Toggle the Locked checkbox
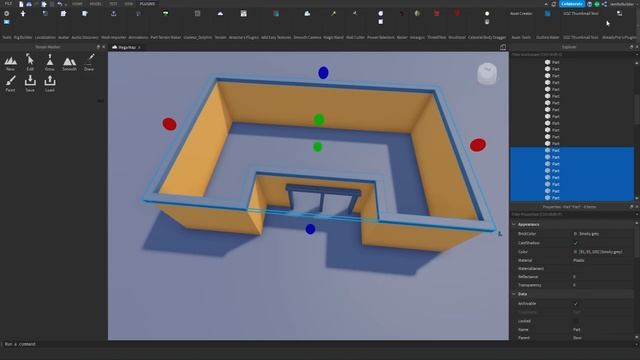Screen dimensions: 640x360 coord(576,321)
